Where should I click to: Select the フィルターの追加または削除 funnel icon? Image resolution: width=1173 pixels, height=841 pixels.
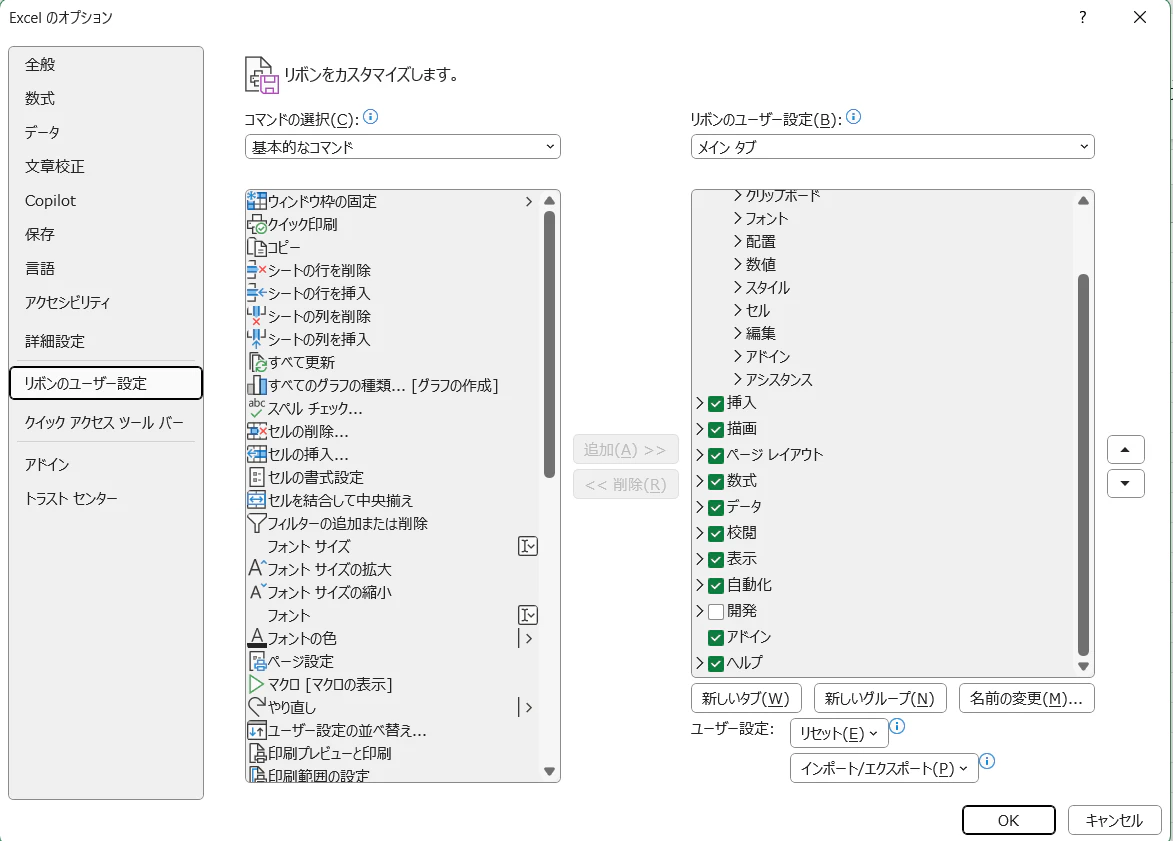click(257, 523)
